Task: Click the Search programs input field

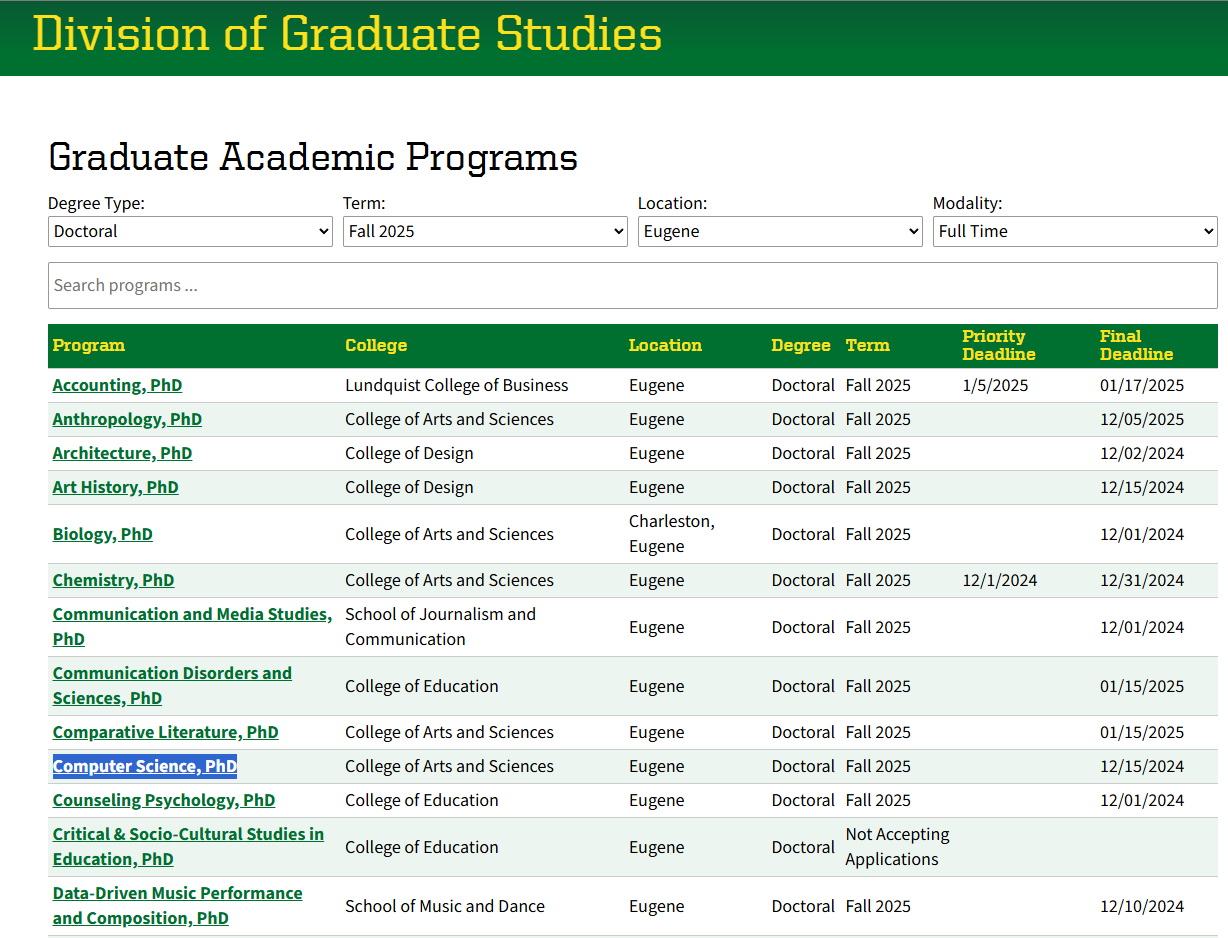Action: [632, 286]
